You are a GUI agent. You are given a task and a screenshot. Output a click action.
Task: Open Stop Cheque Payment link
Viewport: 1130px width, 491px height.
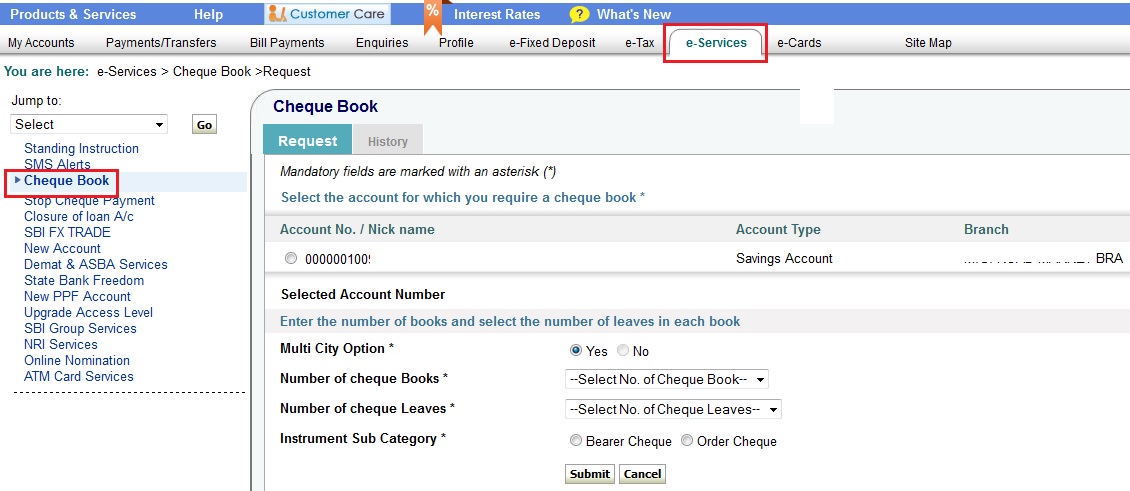click(89, 200)
